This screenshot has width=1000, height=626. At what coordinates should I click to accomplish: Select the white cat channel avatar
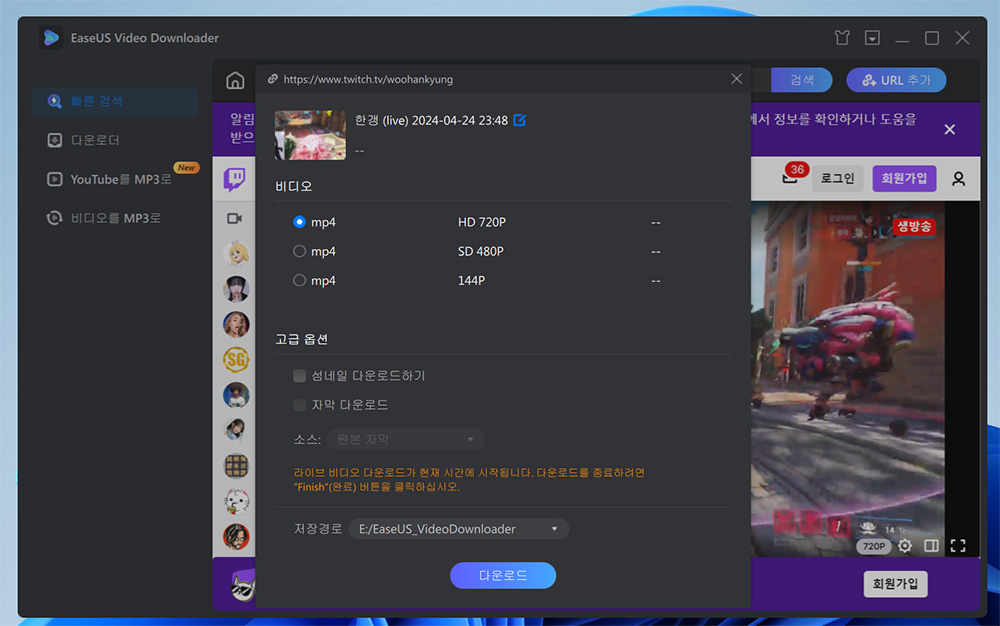[x=236, y=502]
